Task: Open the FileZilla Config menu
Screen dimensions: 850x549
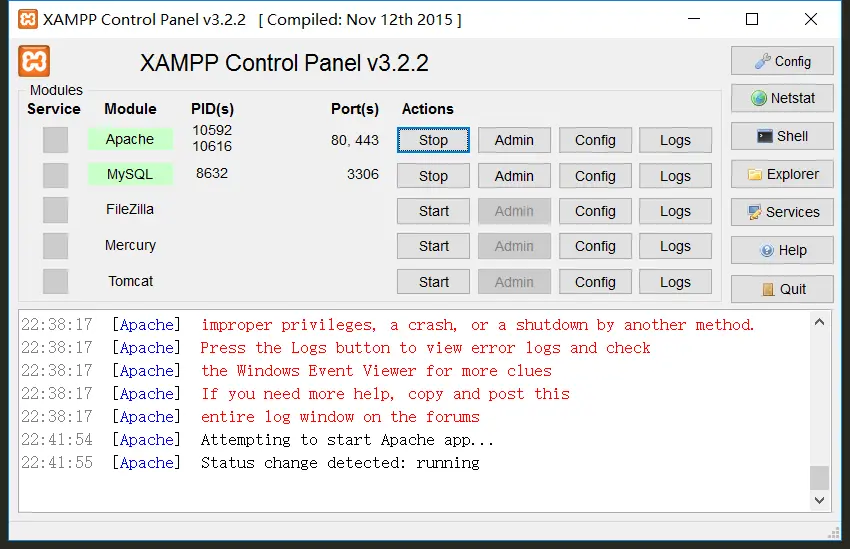Action: pos(595,211)
